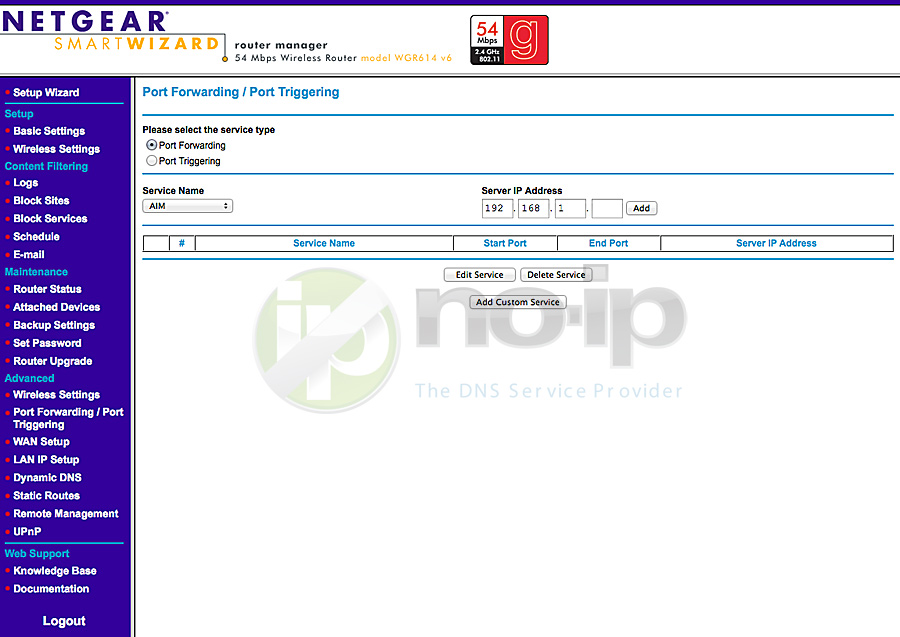This screenshot has width=900, height=637.
Task: Open Router Status under Maintenance
Action: coord(47,289)
